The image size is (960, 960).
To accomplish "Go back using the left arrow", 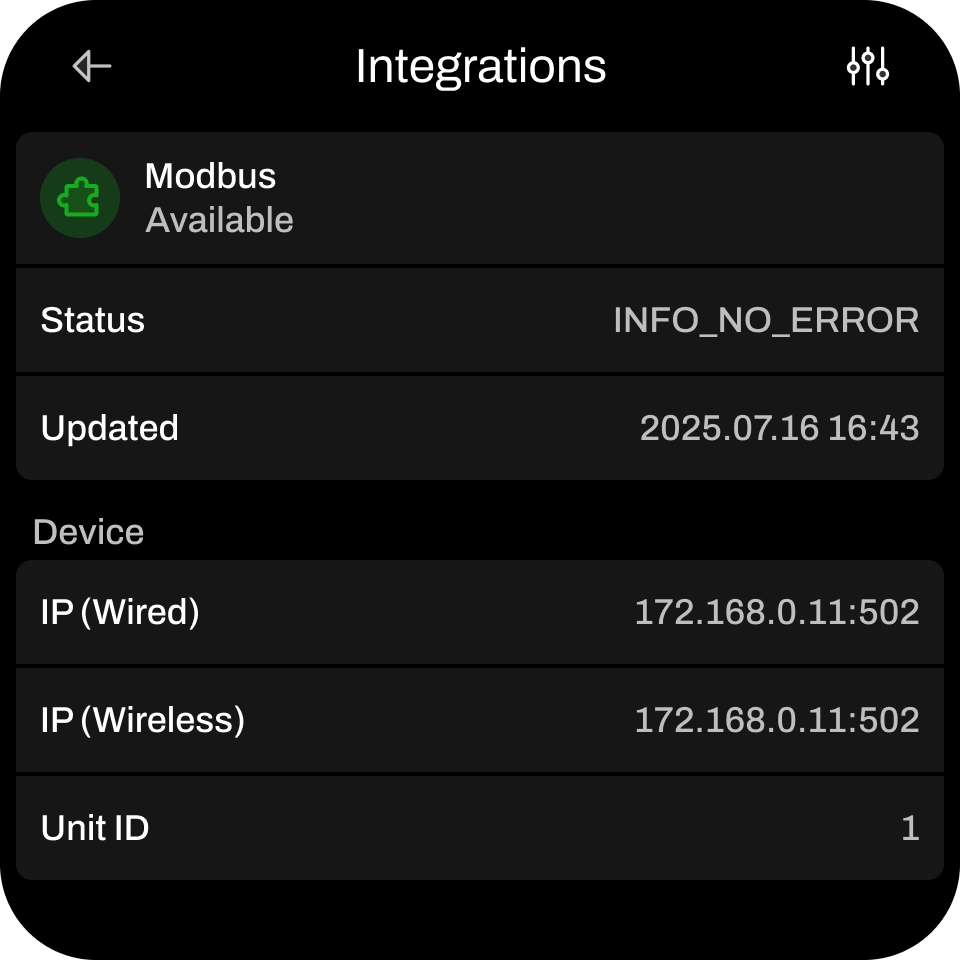I will [92, 67].
